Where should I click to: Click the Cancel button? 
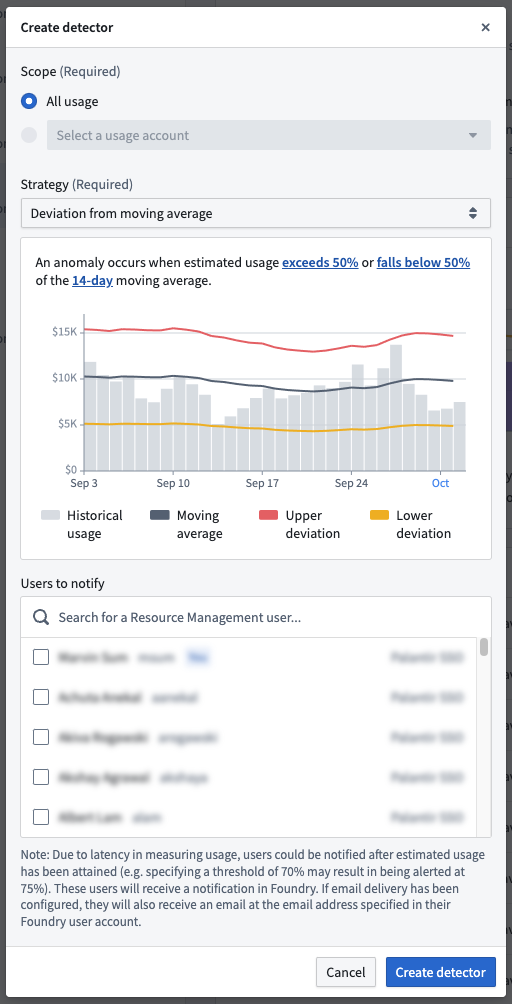(x=346, y=972)
